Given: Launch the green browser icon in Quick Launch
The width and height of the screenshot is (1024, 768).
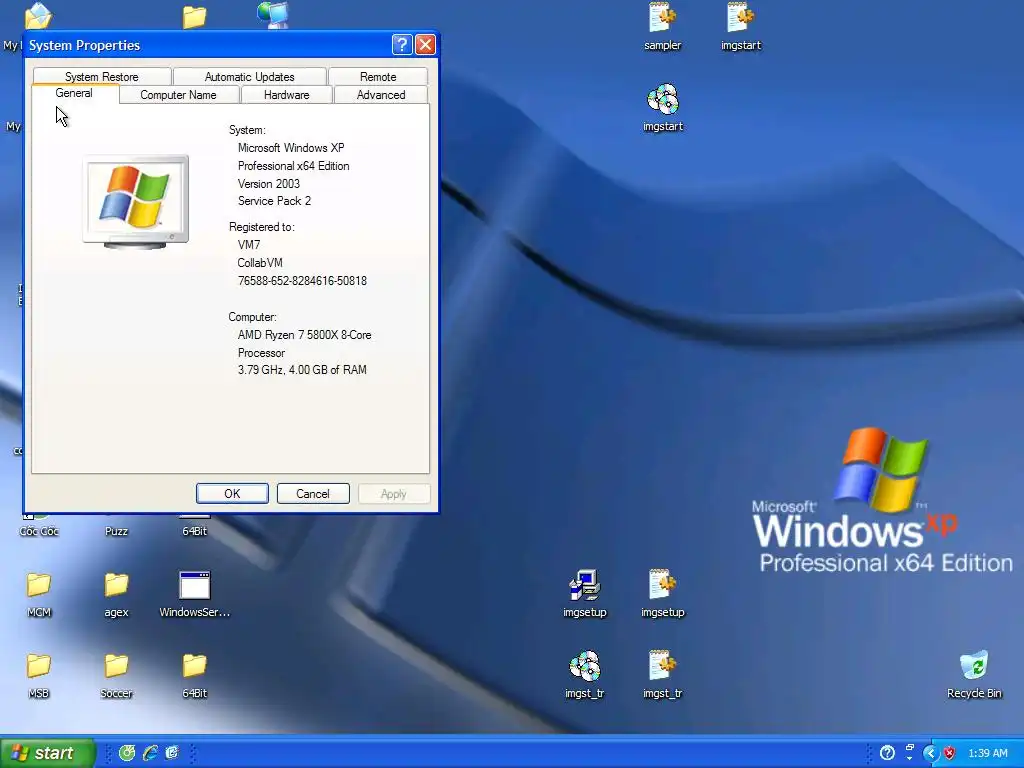Looking at the screenshot, I should click(127, 753).
